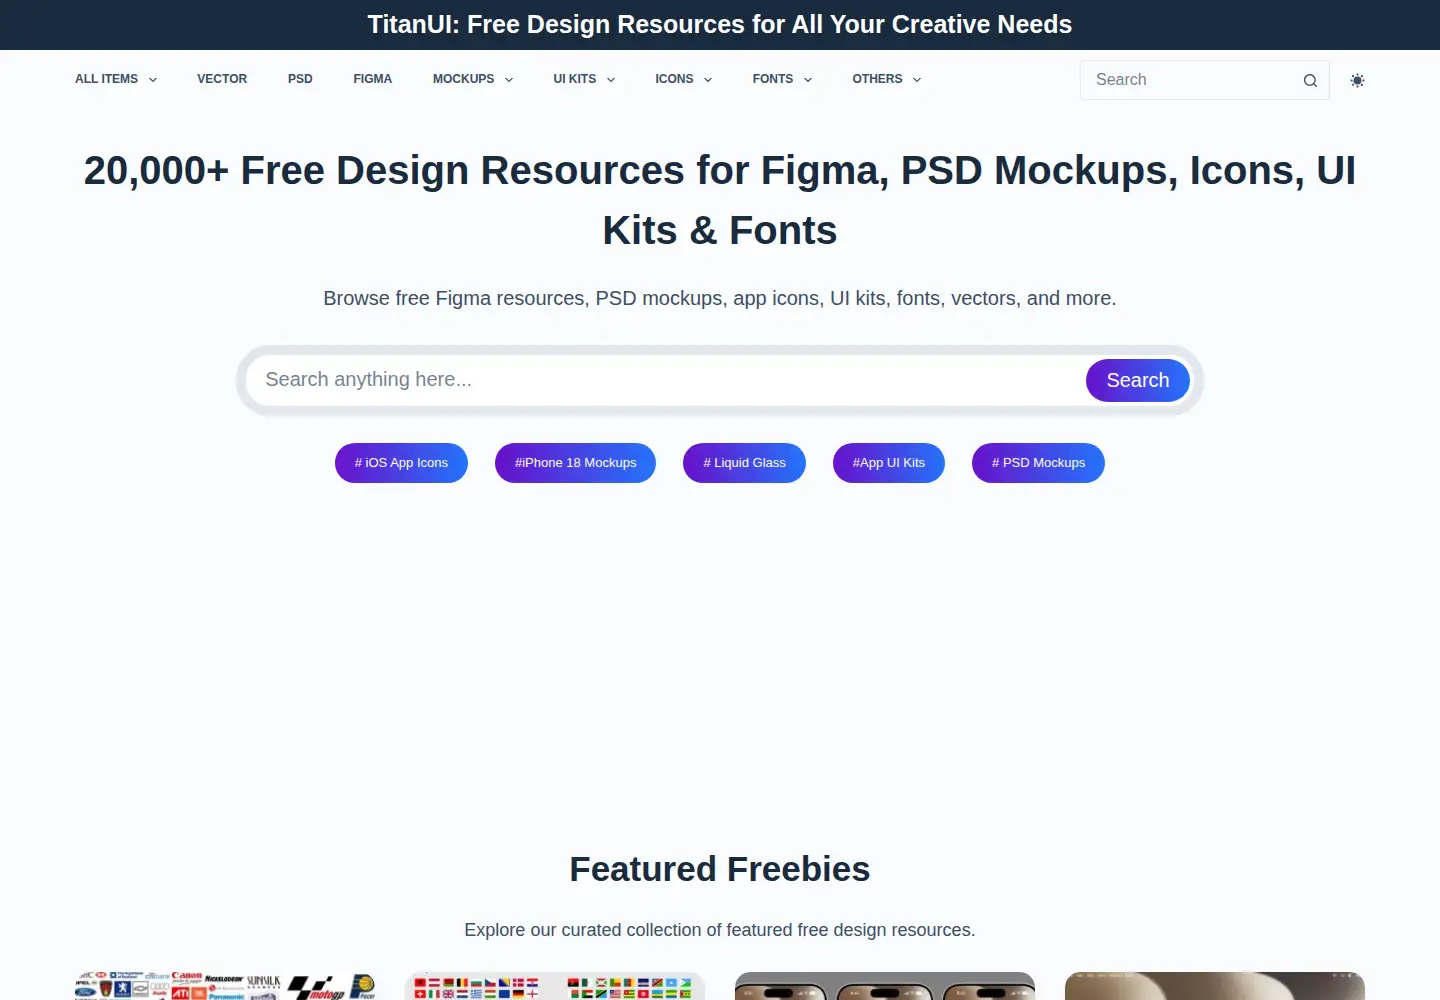Open the FONTS menu
Screen dimensions: 1440x1000
pos(773,79)
